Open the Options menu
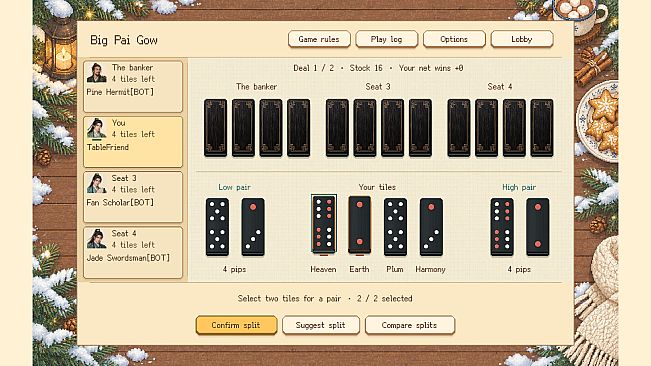The height and width of the screenshot is (366, 651). coord(454,39)
